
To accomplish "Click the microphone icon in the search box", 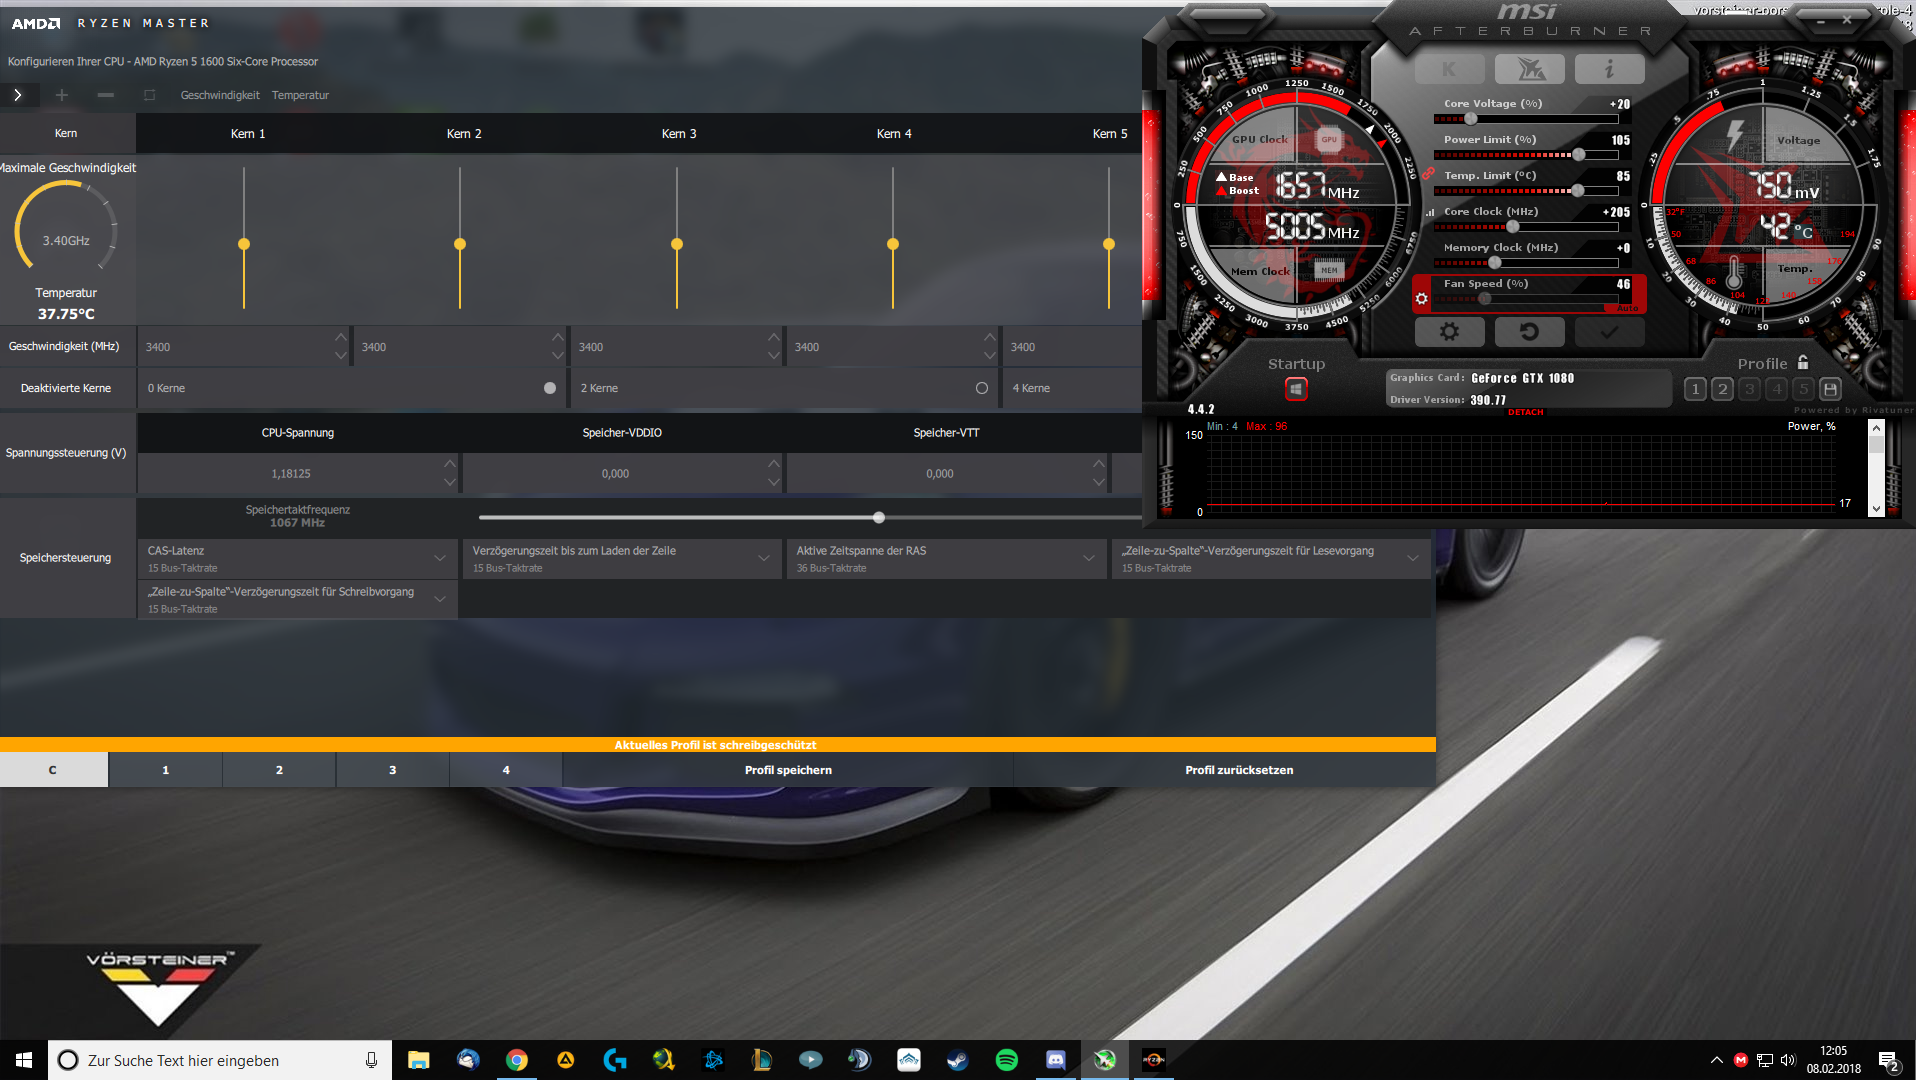I will (371, 1060).
